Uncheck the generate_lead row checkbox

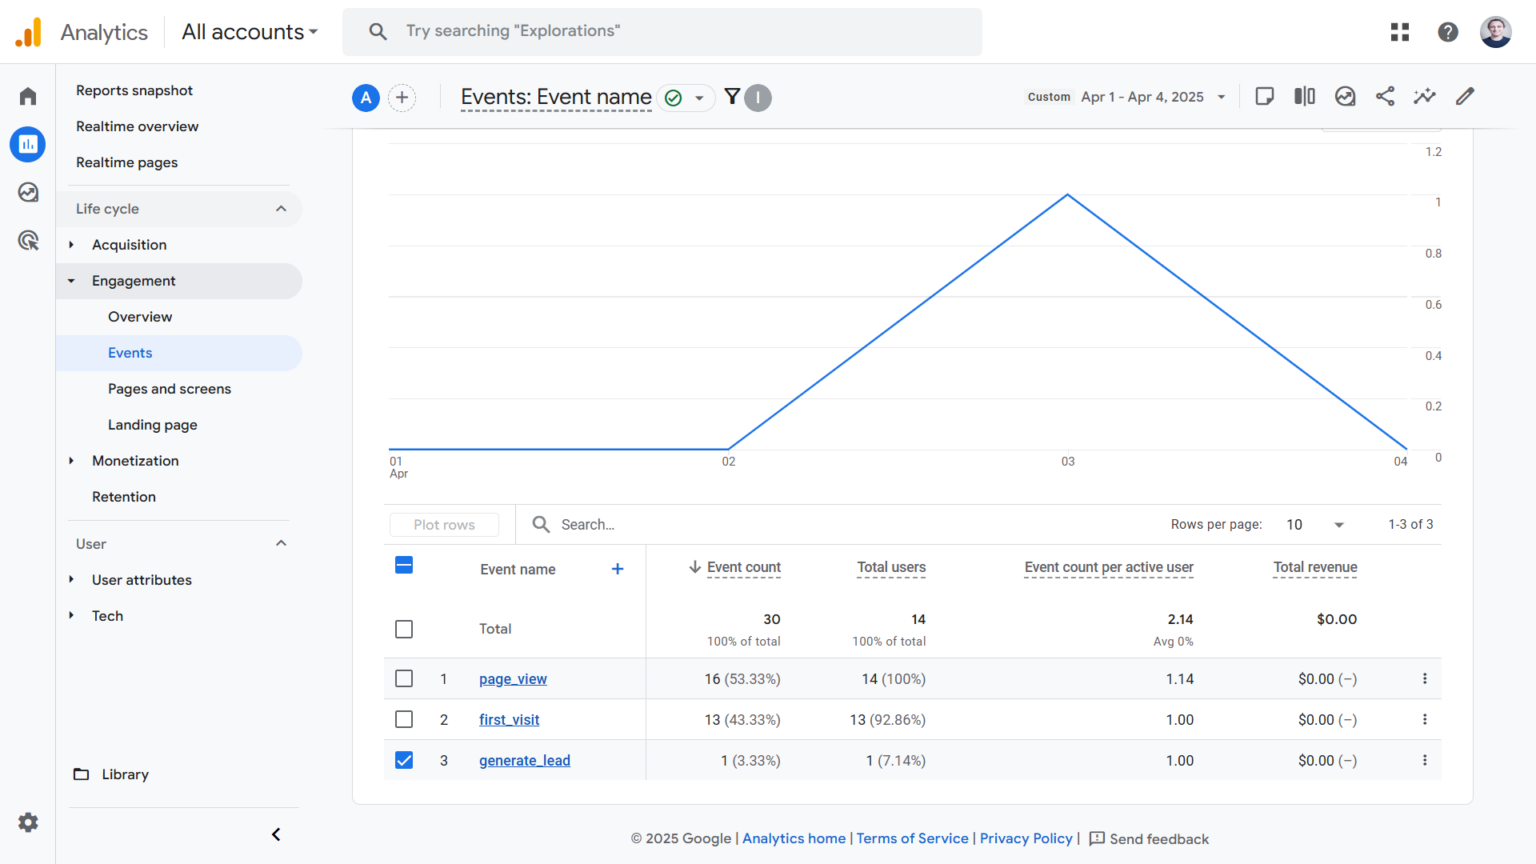(x=404, y=760)
